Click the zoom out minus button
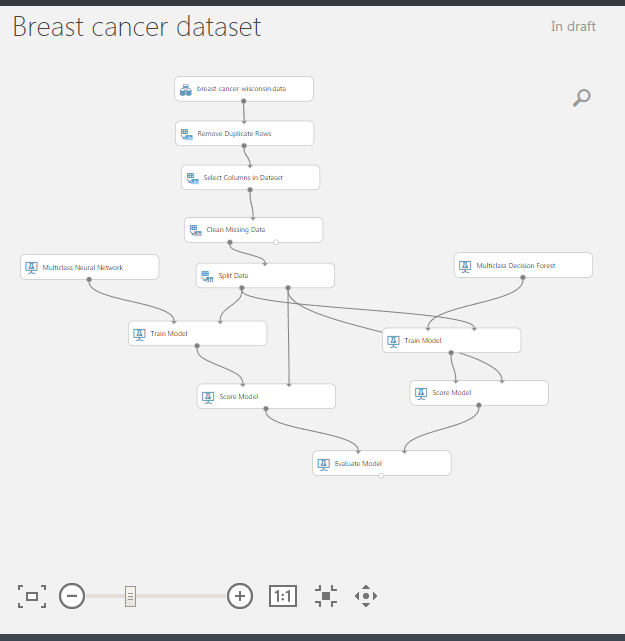Viewport: 625px width, 641px height. (x=72, y=596)
